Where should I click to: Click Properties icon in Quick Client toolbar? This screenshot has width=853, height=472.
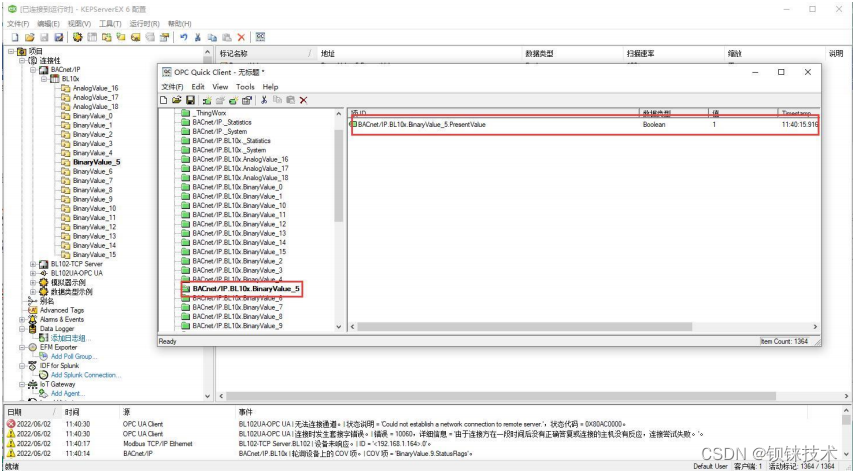click(247, 100)
